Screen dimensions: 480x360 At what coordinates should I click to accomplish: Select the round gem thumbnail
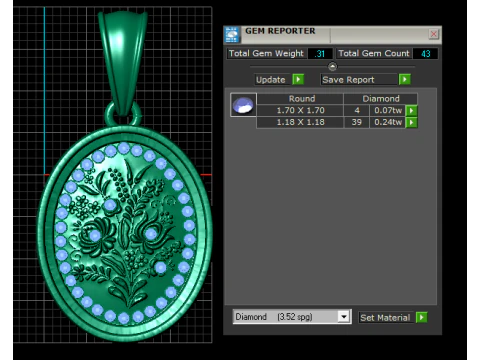coord(243,105)
